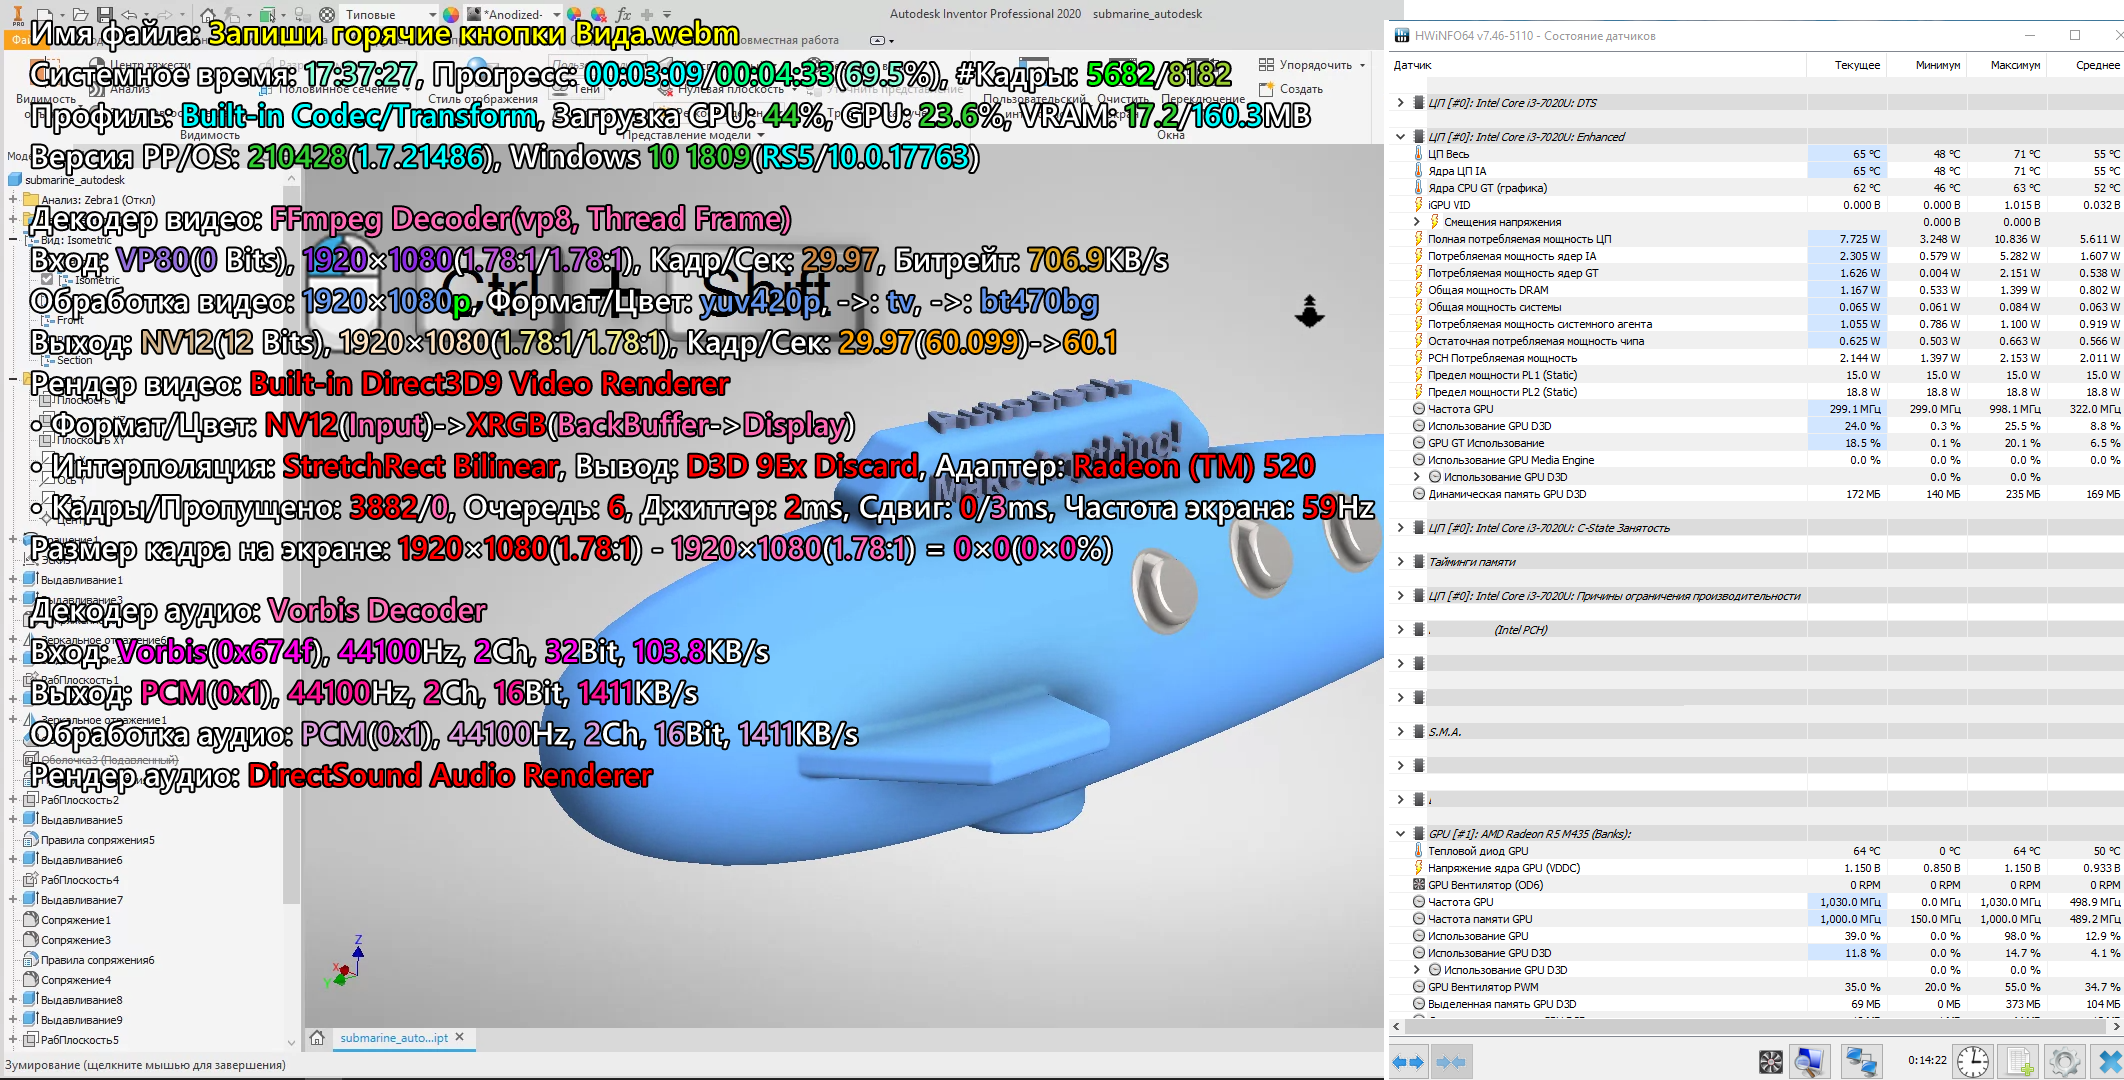The image size is (2124, 1080).
Task: Expand HWiNFO 'Тайминги памяти' group
Action: (x=1400, y=562)
